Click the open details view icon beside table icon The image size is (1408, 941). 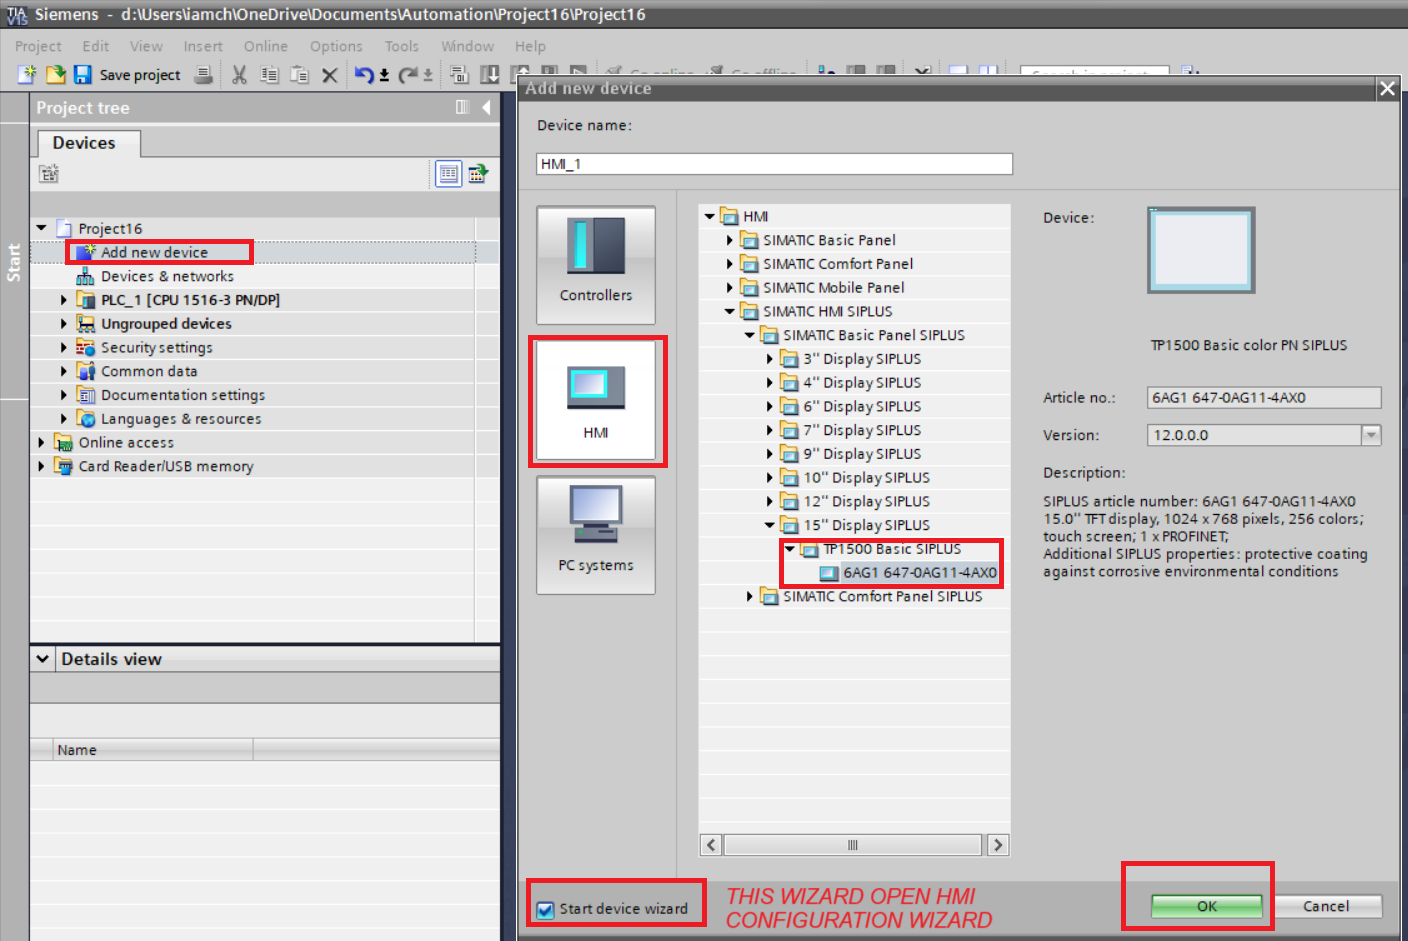(x=478, y=174)
